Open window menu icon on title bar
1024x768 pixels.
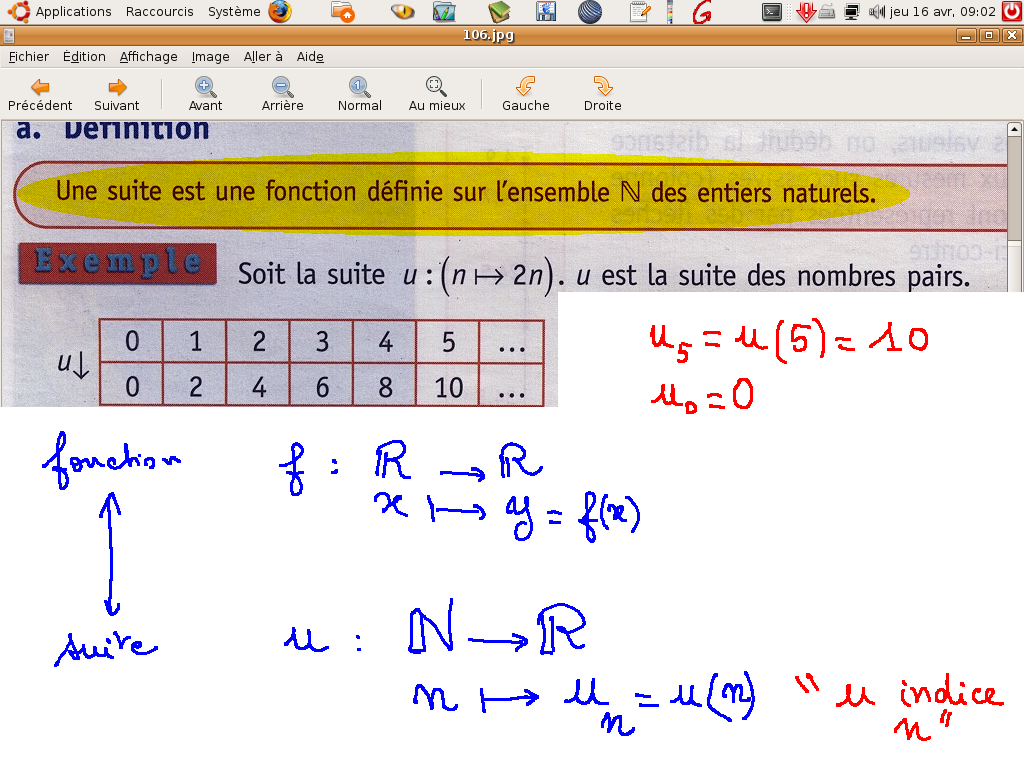tap(8, 36)
